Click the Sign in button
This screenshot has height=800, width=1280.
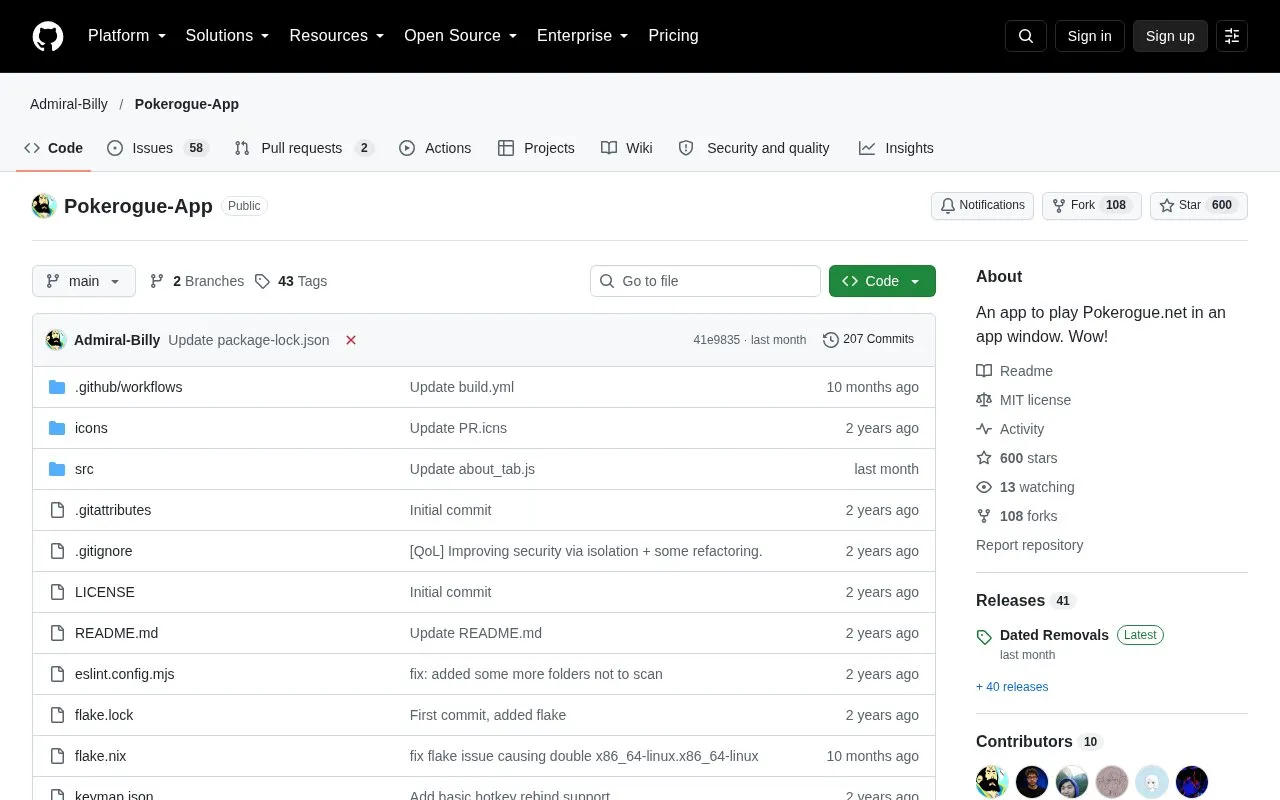(x=1089, y=36)
